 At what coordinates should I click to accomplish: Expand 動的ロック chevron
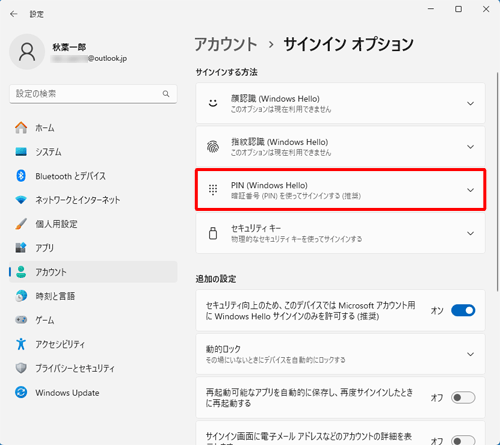470,354
